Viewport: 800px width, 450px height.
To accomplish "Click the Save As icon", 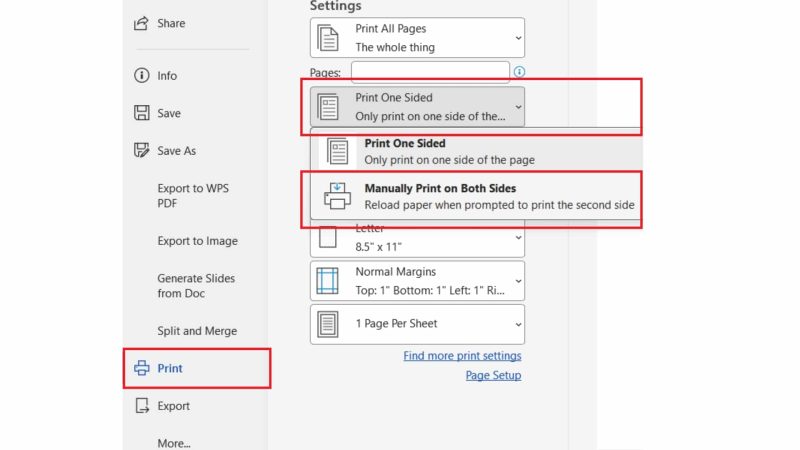I will coord(141,150).
